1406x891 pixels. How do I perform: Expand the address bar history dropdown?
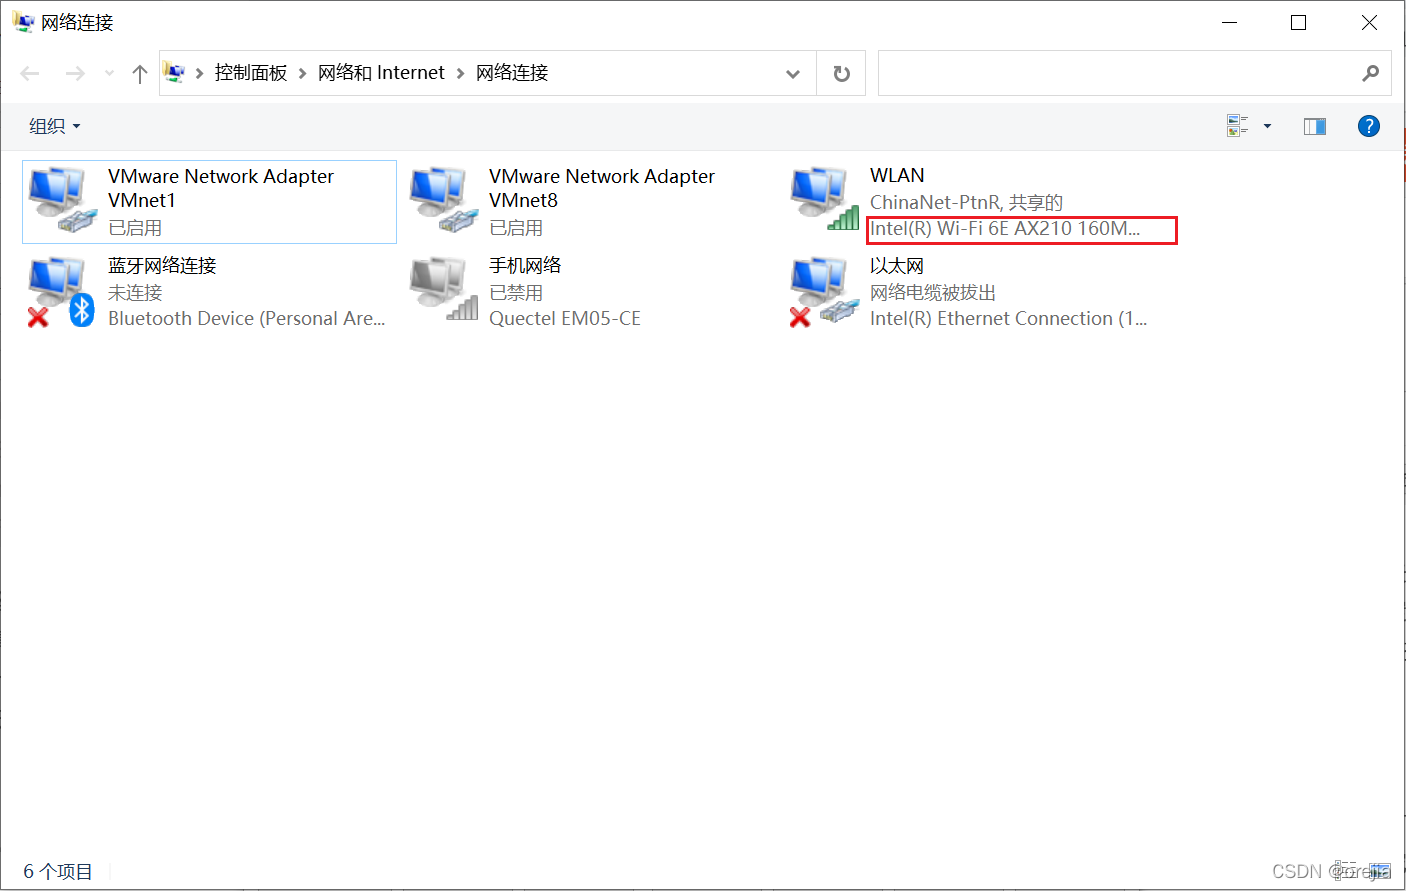click(x=793, y=73)
